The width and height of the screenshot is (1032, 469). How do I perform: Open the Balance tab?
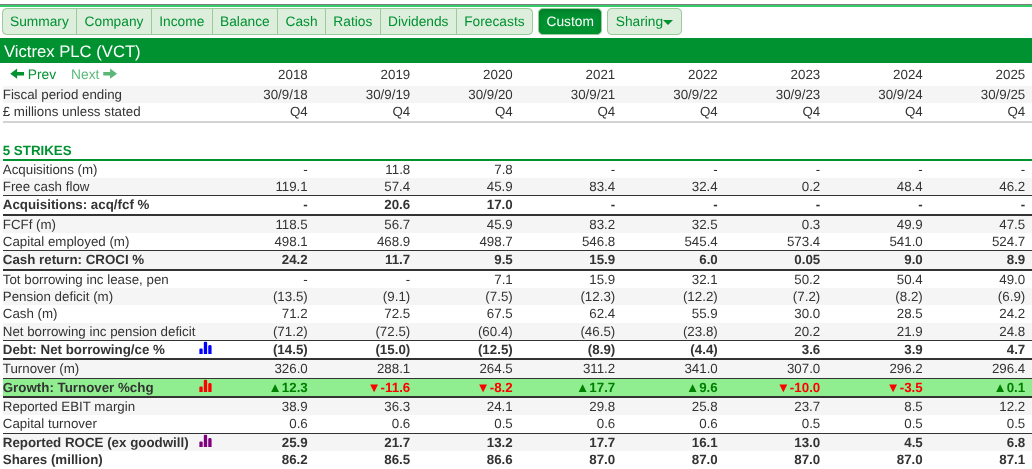(x=244, y=21)
